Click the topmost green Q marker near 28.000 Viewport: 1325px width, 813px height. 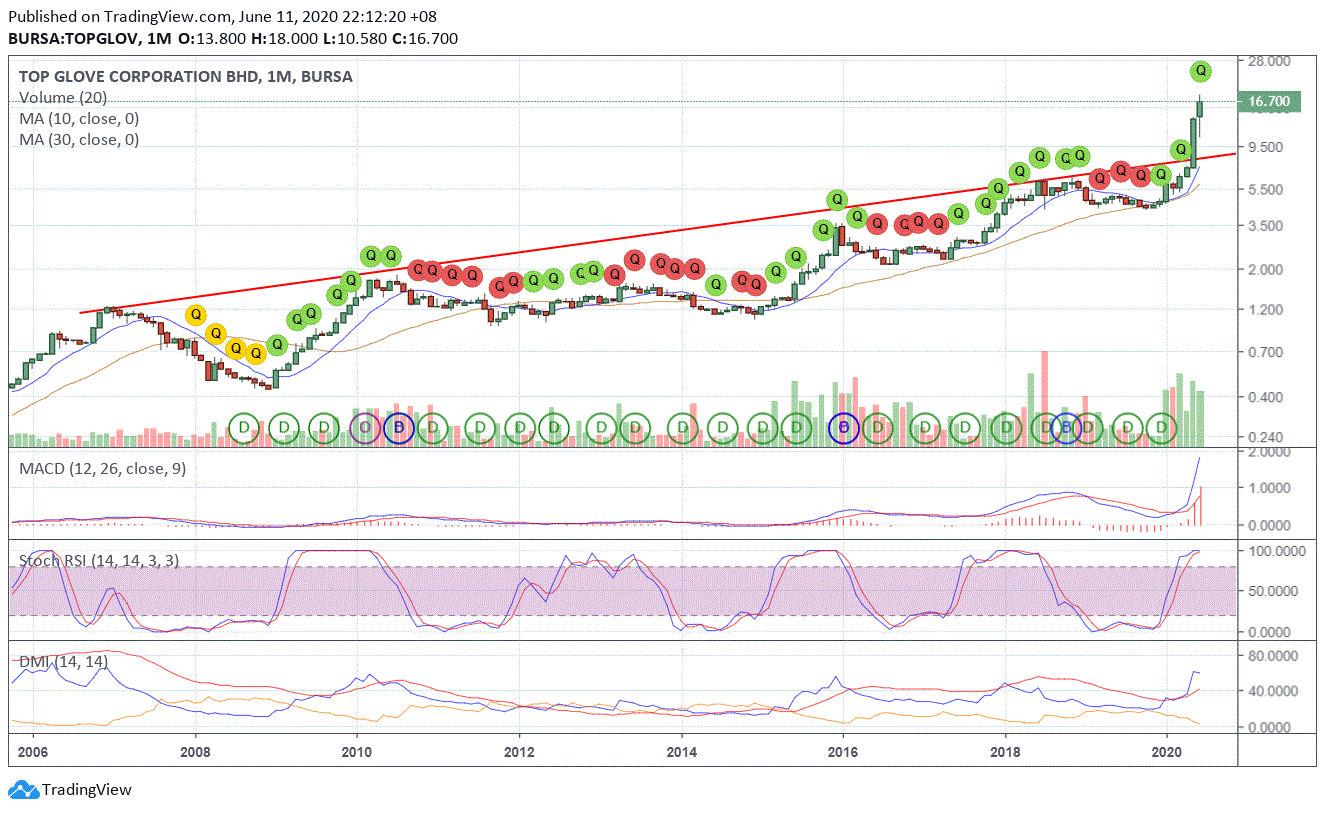pos(1201,71)
